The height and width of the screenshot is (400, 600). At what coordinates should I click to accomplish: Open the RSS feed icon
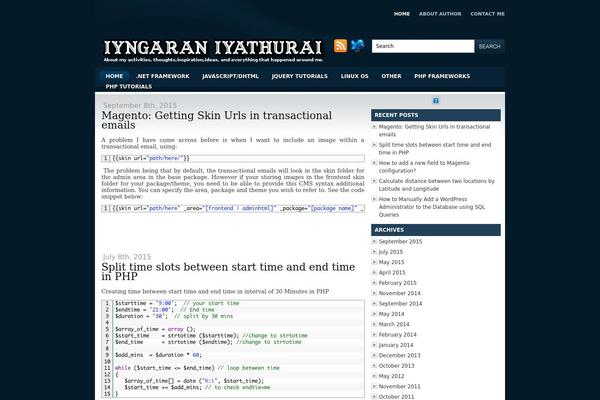point(340,46)
